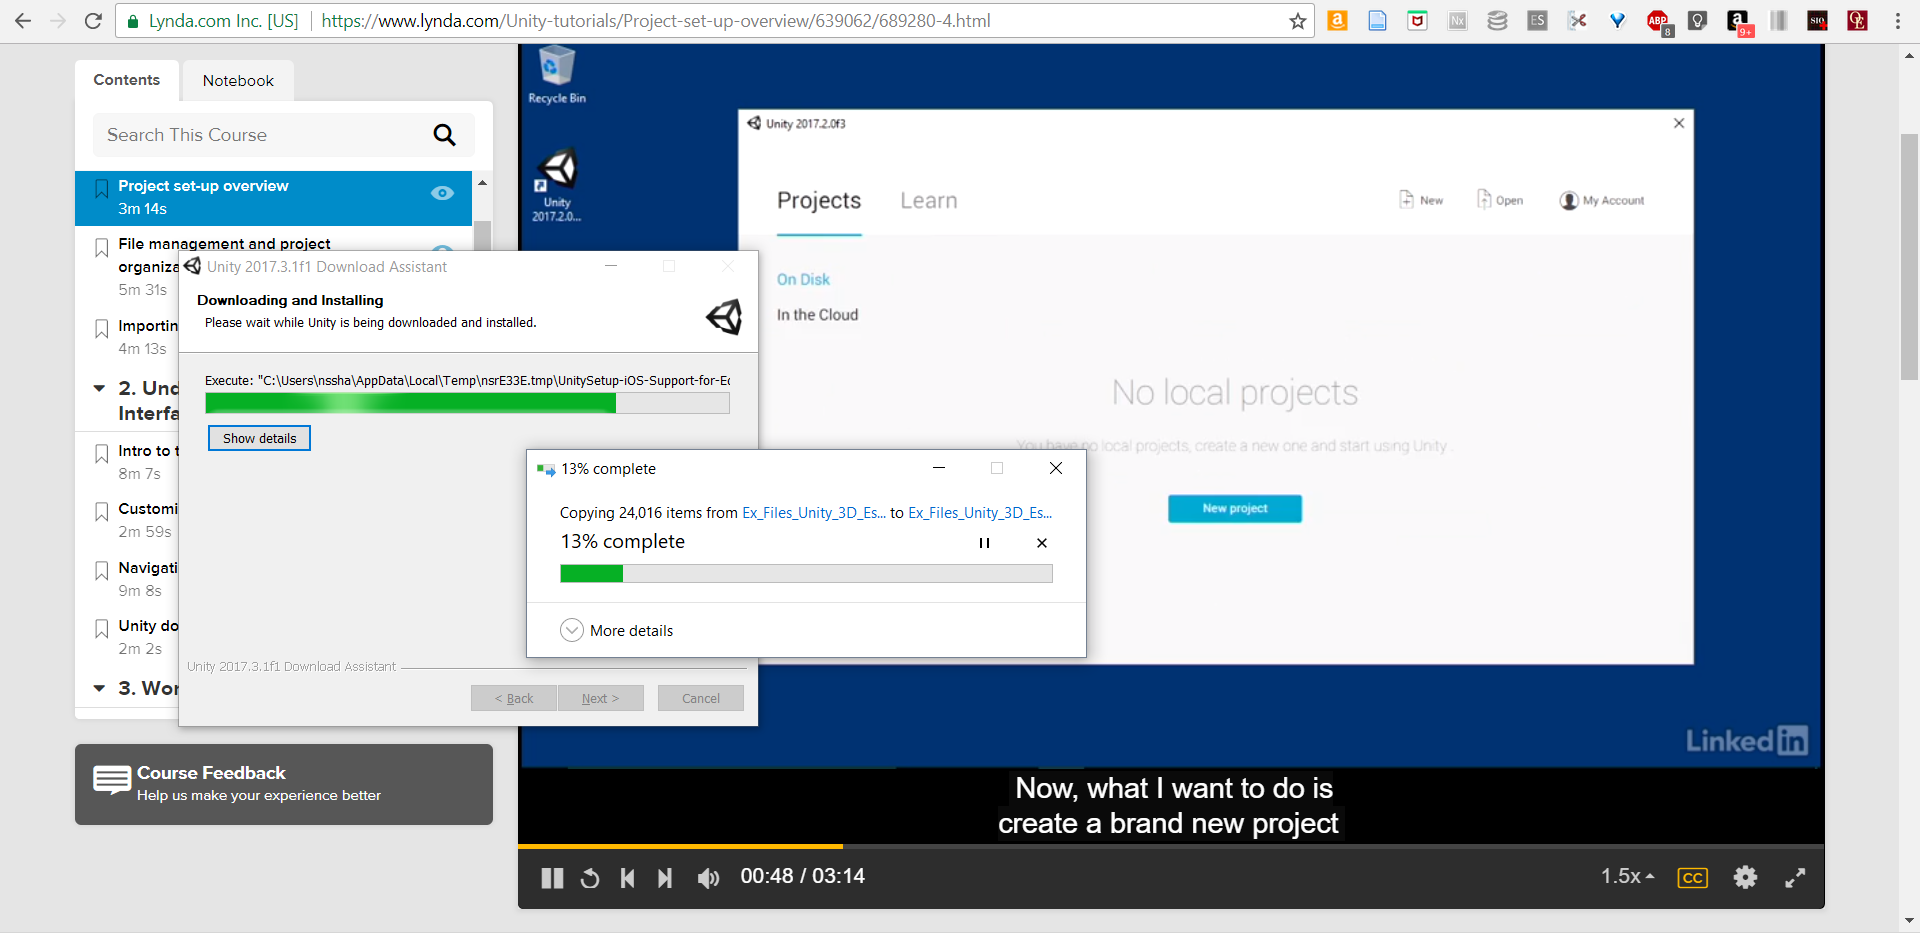Click the source Ex_Files_Unity_3D_Es link
The height and width of the screenshot is (933, 1920).
point(814,513)
